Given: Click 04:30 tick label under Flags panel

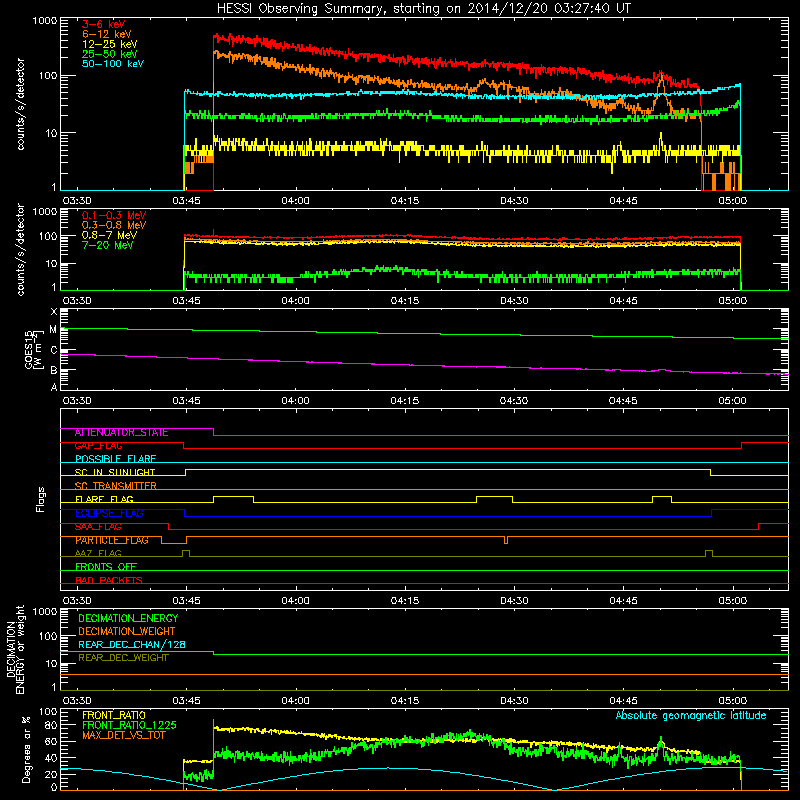Looking at the screenshot, I should click(x=514, y=601).
